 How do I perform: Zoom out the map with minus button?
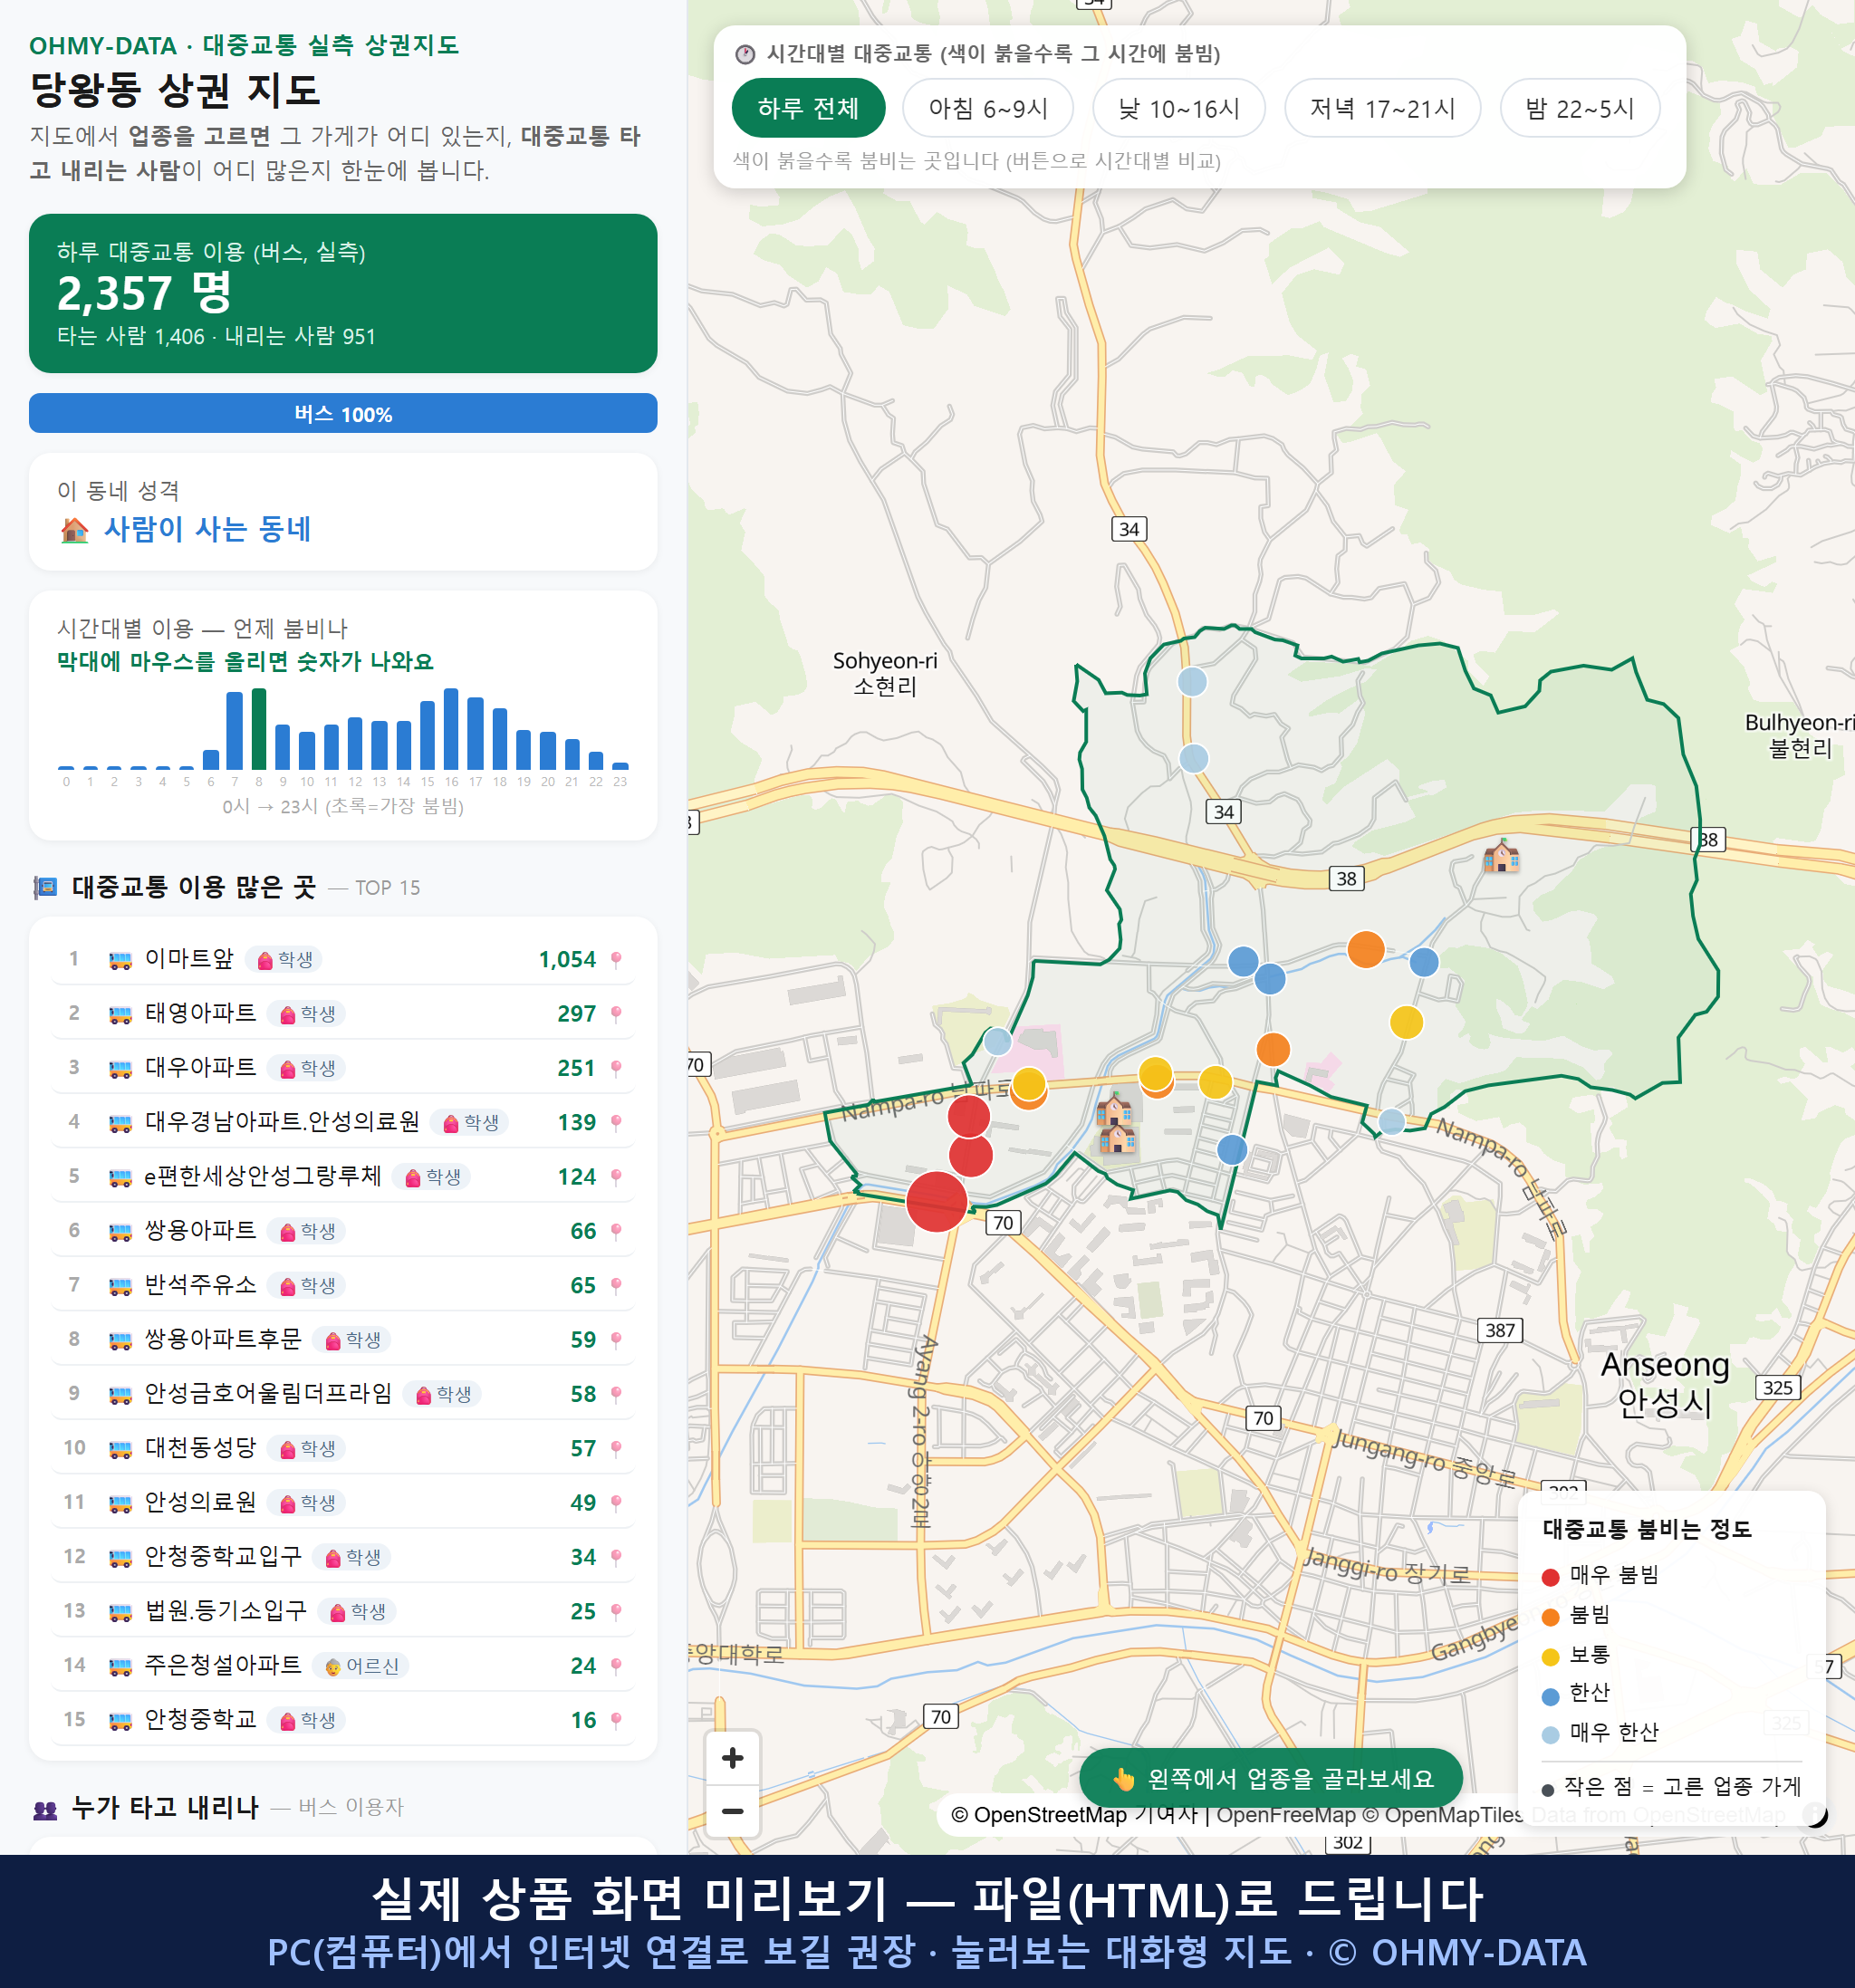pyautogui.click(x=733, y=1811)
